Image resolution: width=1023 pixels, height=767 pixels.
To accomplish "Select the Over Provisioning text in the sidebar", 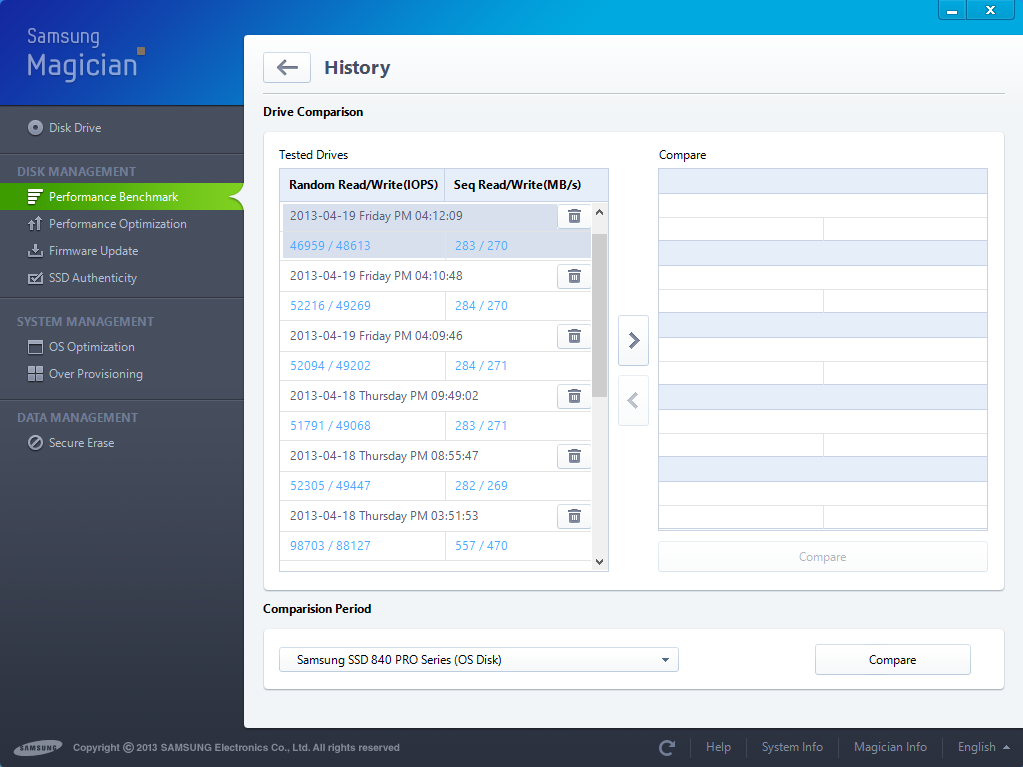I will pos(95,374).
